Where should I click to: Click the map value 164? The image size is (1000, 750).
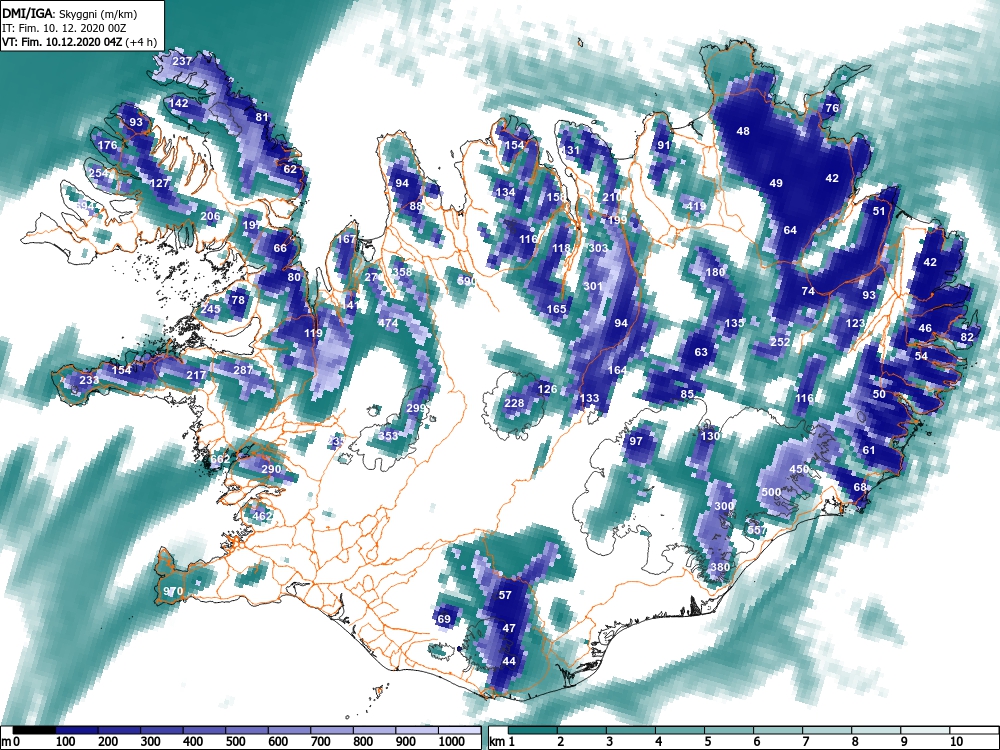click(617, 370)
